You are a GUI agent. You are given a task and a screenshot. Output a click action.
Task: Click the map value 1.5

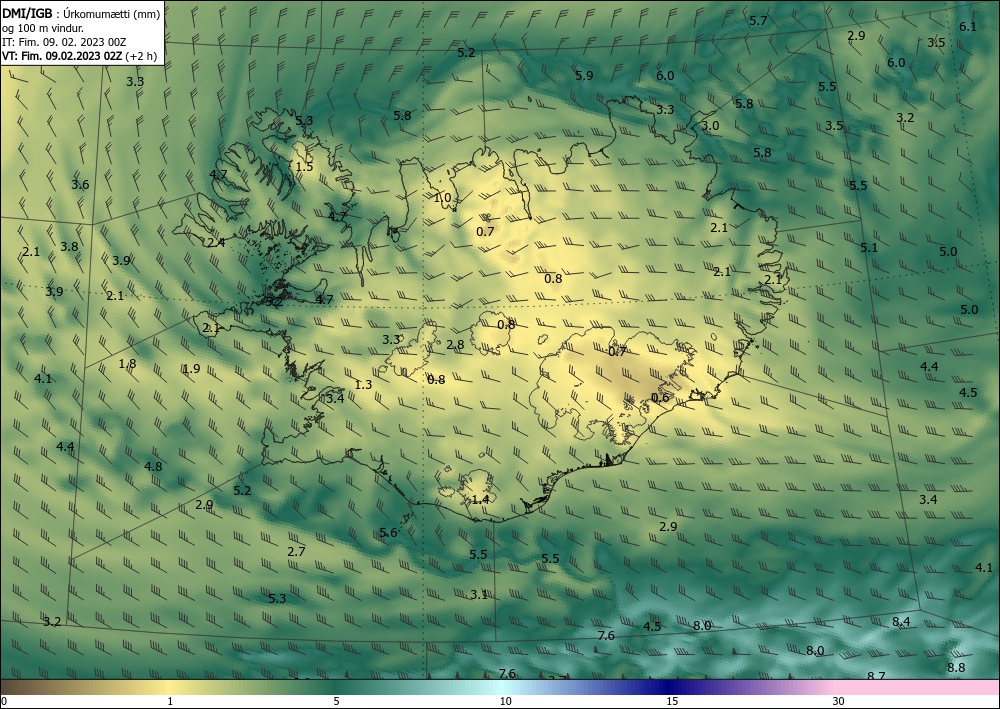click(x=305, y=166)
